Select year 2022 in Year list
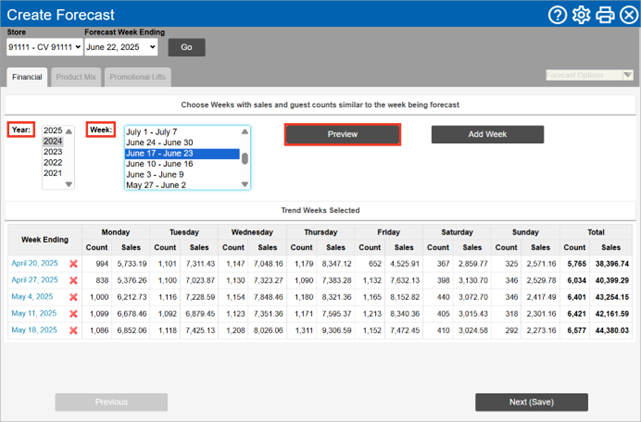The image size is (641, 422). 53,162
